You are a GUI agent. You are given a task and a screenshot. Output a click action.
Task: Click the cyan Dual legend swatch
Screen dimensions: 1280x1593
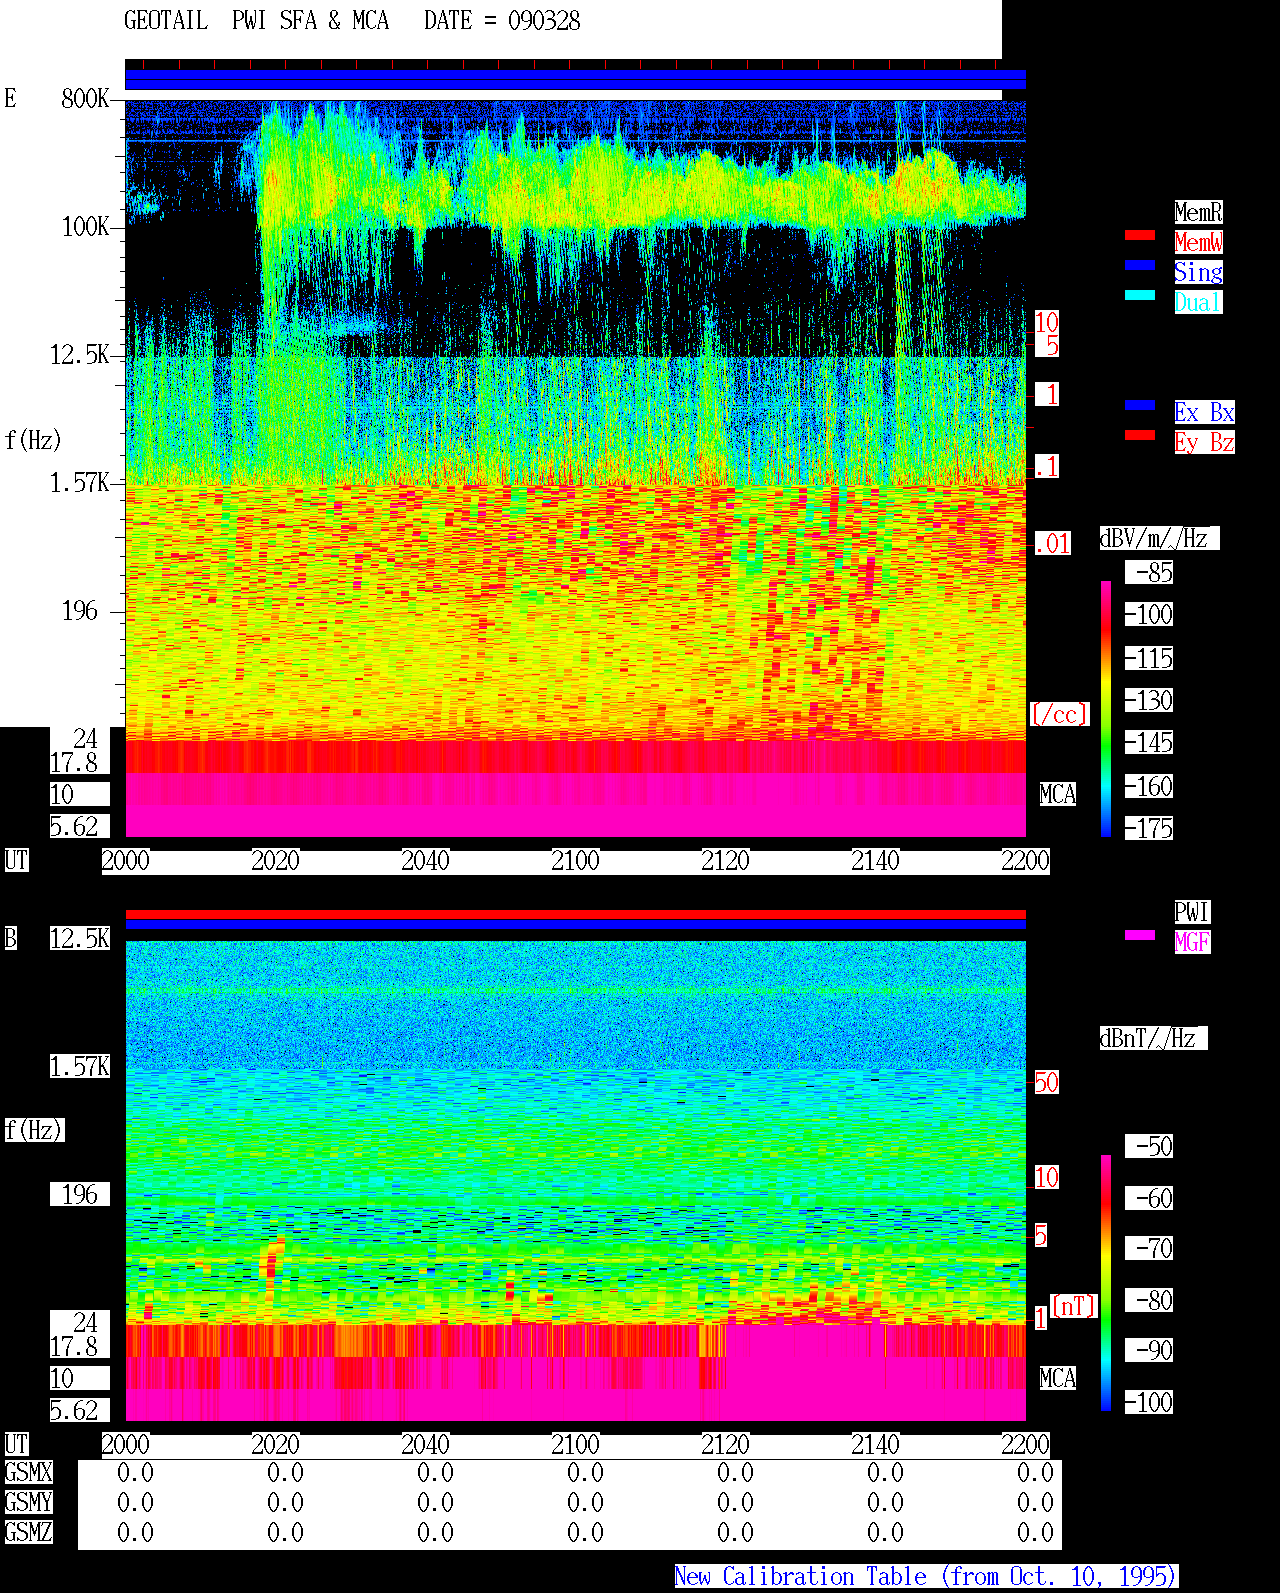(x=1140, y=295)
